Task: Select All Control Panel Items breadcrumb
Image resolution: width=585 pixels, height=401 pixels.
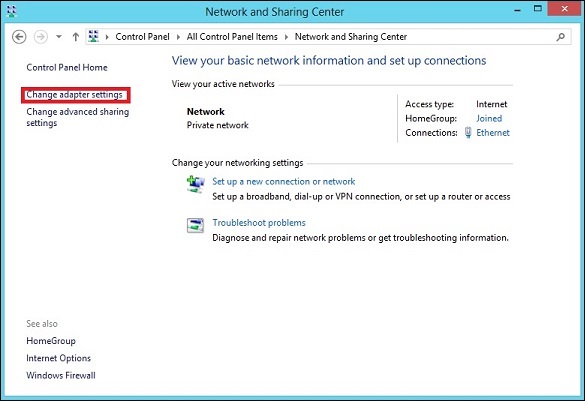Action: click(232, 37)
